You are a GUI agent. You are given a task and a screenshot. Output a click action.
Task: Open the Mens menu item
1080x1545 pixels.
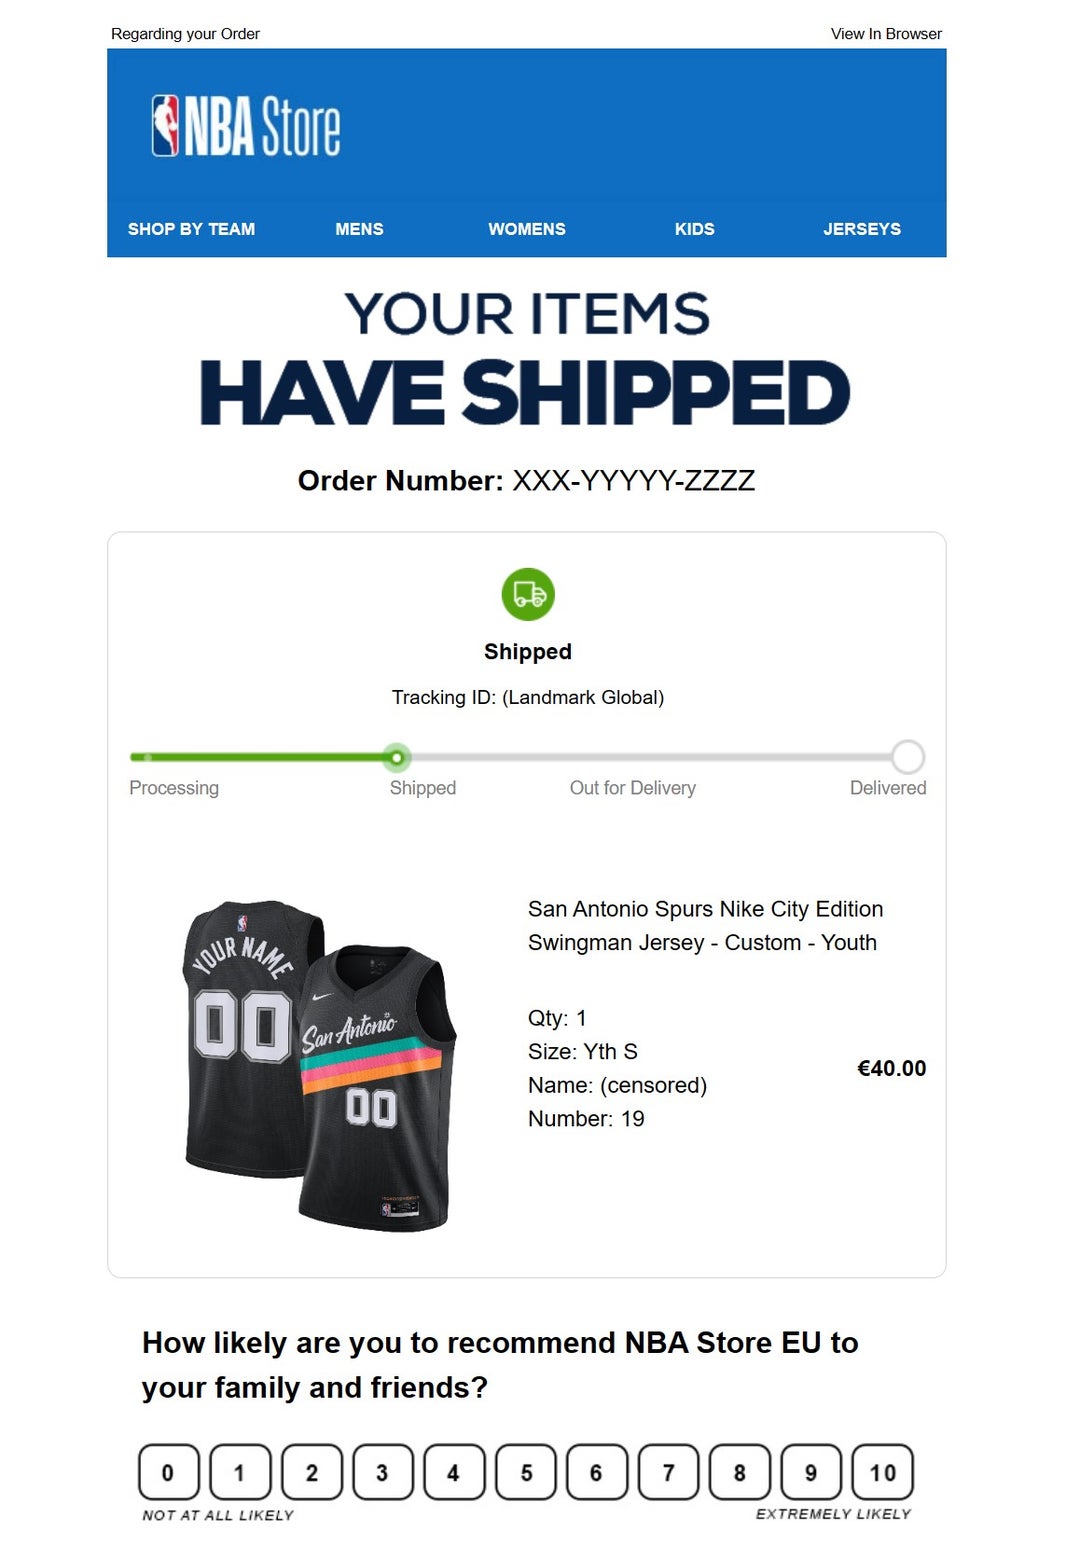click(359, 229)
